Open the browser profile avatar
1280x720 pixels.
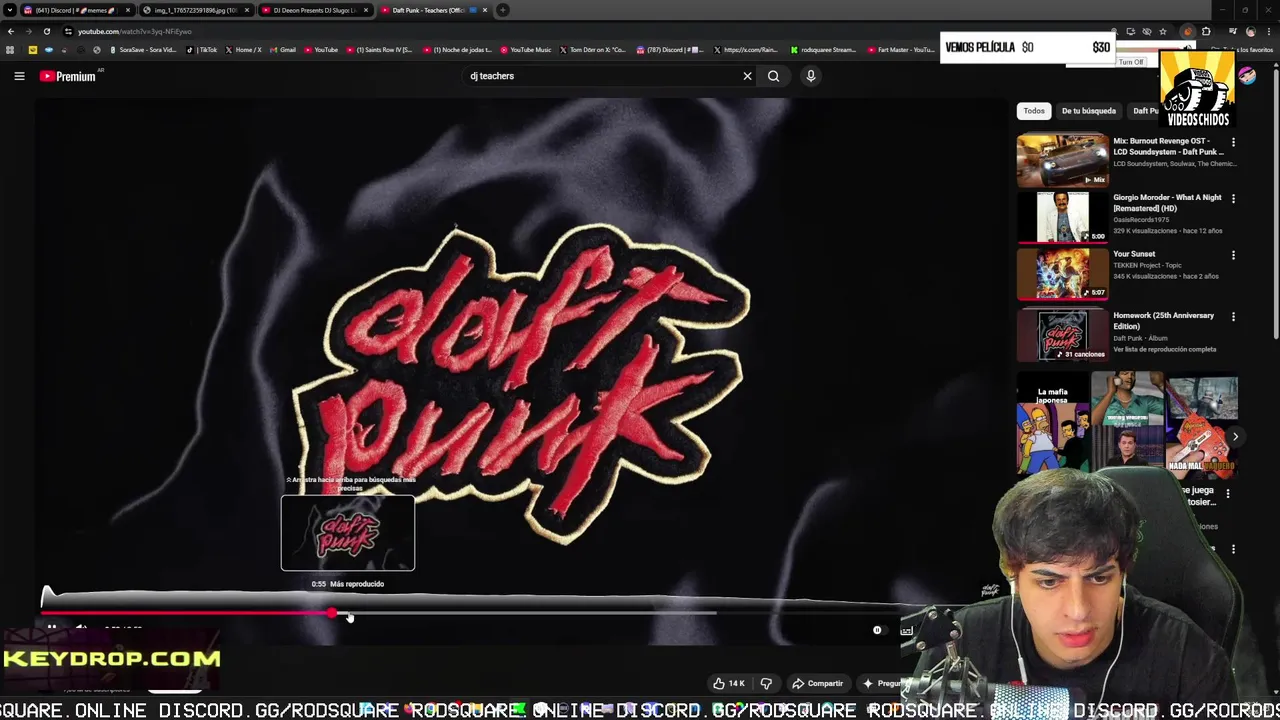1250,31
